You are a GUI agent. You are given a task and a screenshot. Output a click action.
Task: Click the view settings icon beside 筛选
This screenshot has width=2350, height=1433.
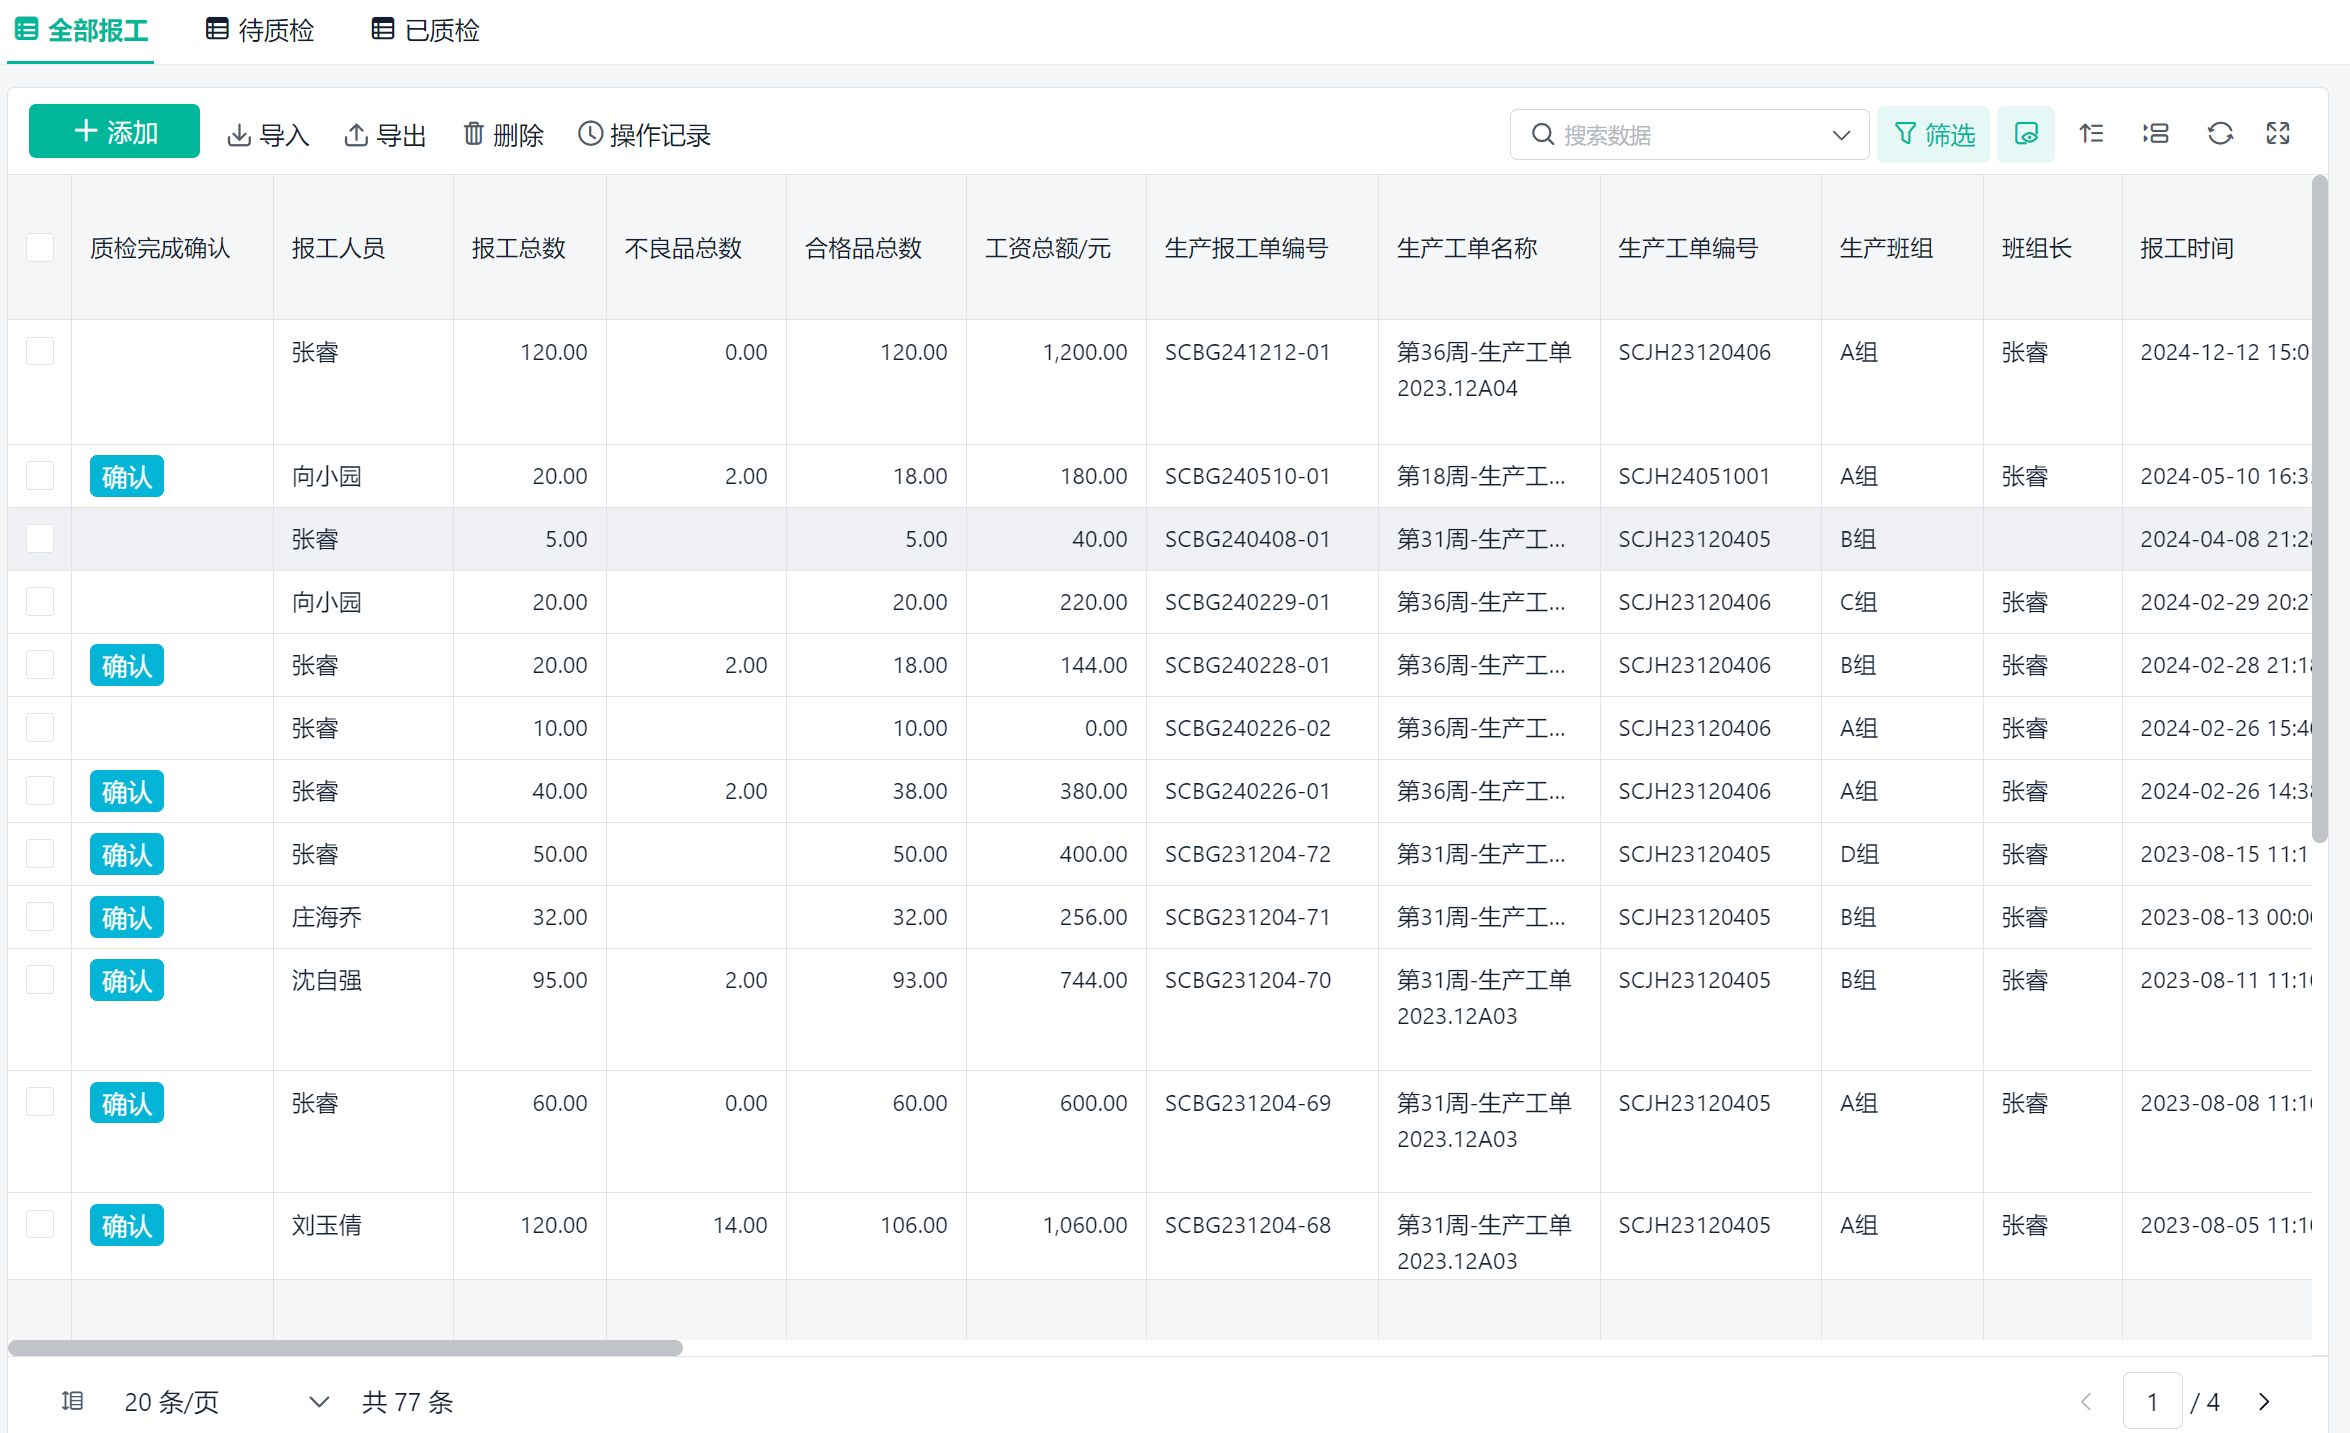coord(2025,134)
